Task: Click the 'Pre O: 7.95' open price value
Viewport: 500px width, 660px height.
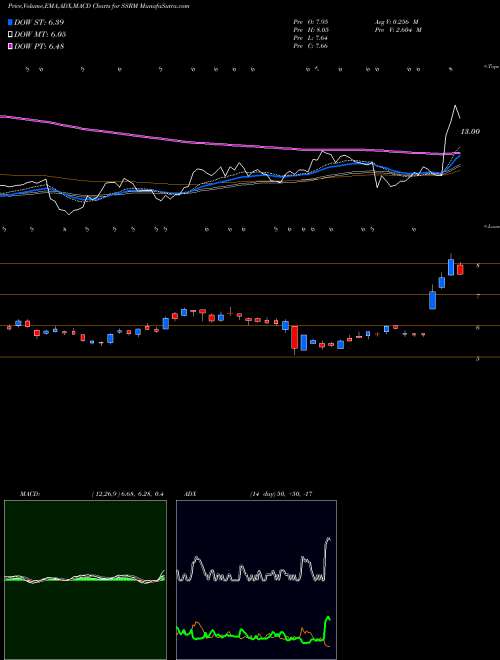Action: coord(311,21)
